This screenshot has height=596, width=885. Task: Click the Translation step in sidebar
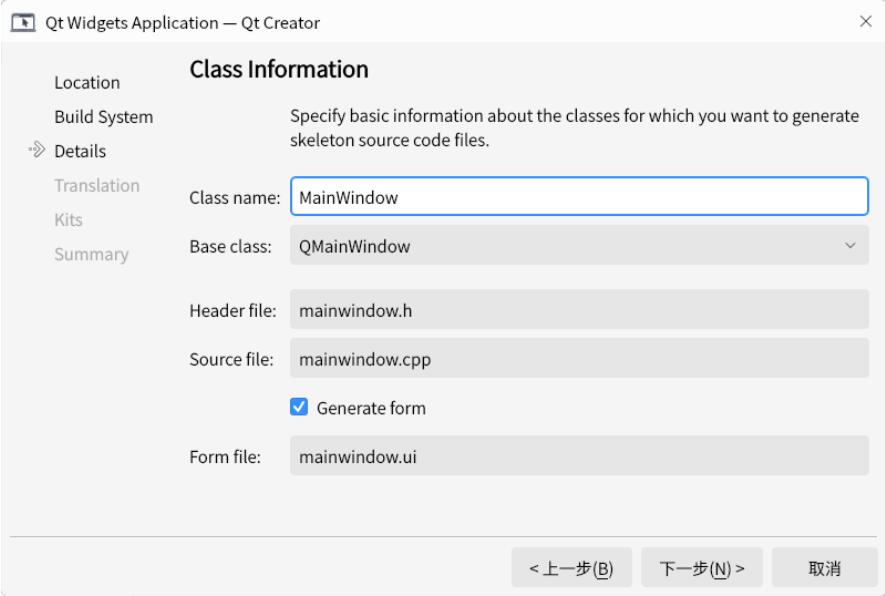(x=96, y=185)
